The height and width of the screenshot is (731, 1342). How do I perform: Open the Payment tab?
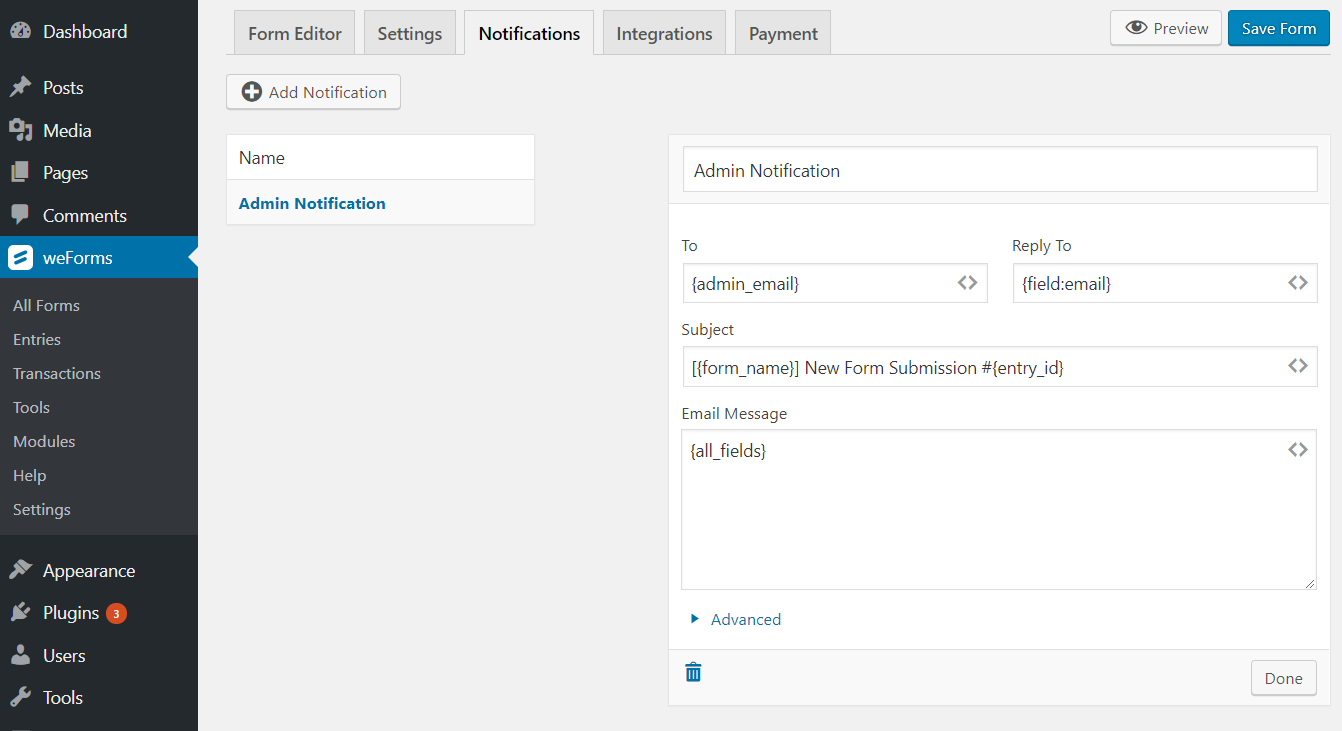point(783,33)
